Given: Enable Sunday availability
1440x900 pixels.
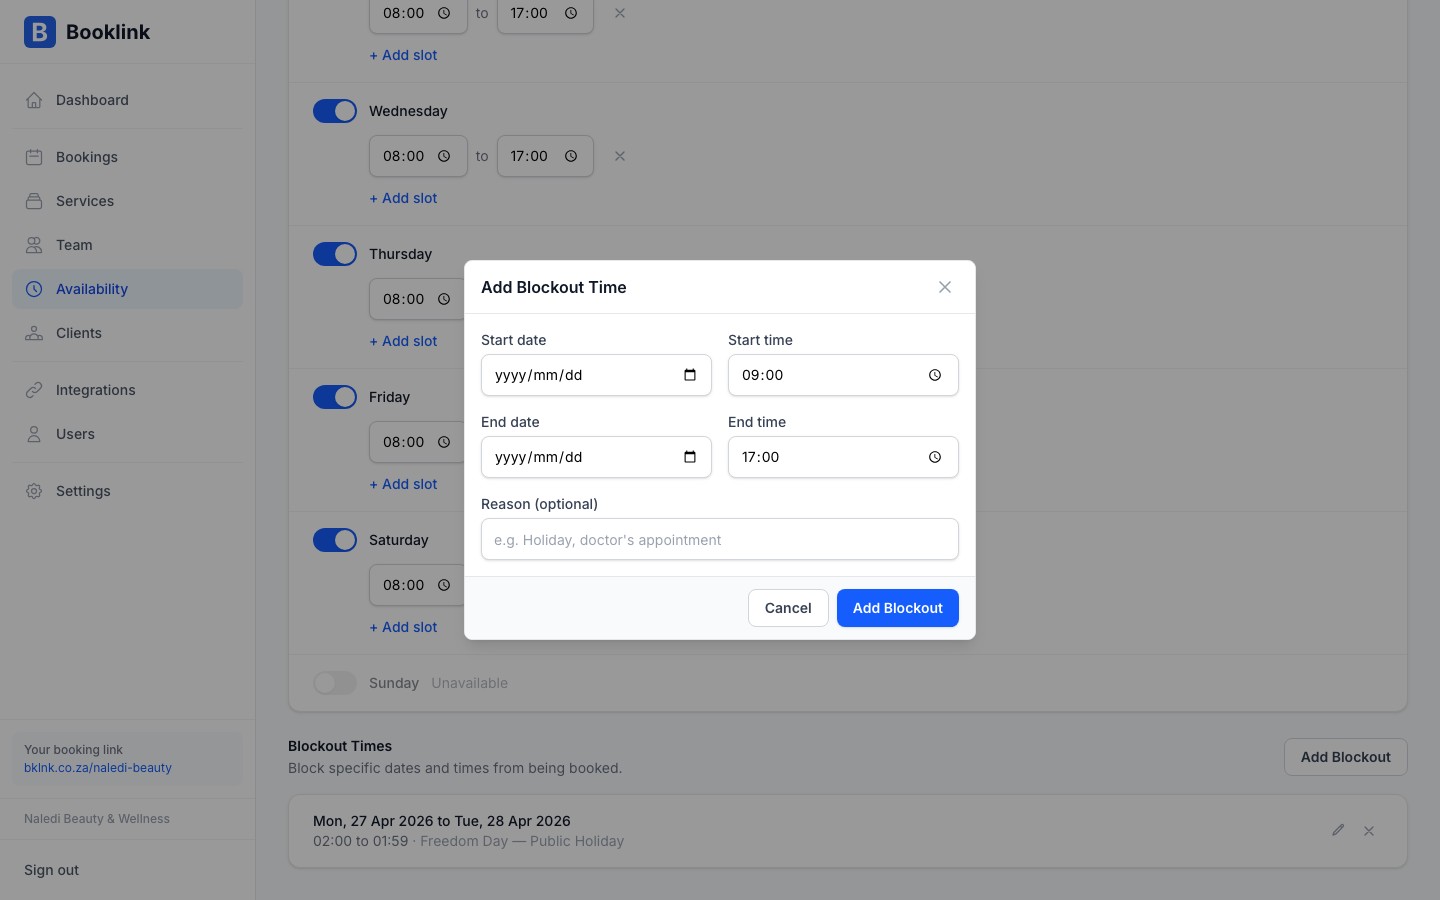Looking at the screenshot, I should click(x=335, y=683).
